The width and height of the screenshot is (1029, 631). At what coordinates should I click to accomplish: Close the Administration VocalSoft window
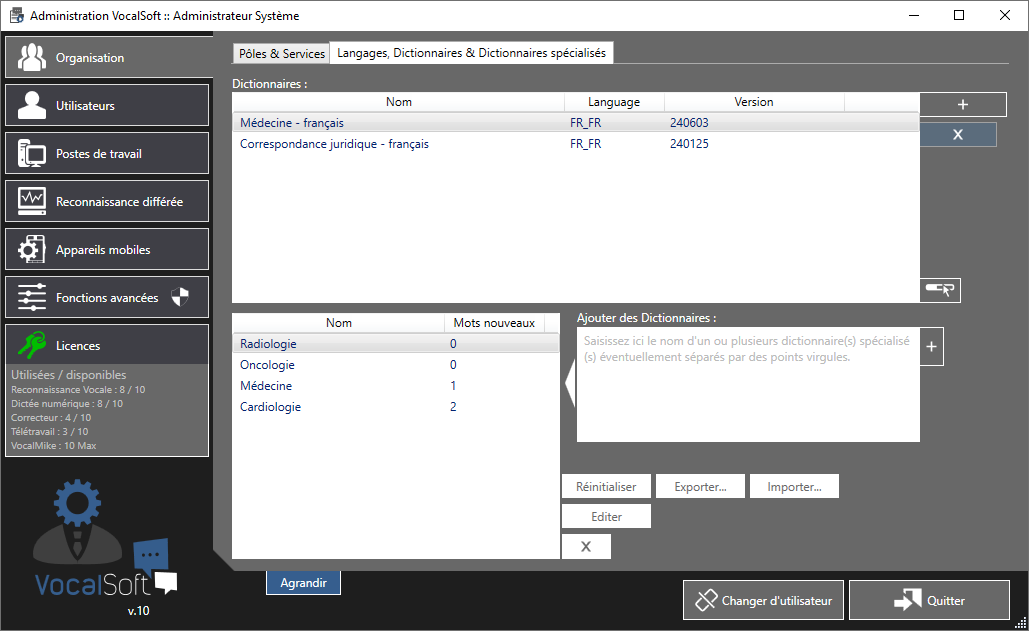pos(1005,15)
